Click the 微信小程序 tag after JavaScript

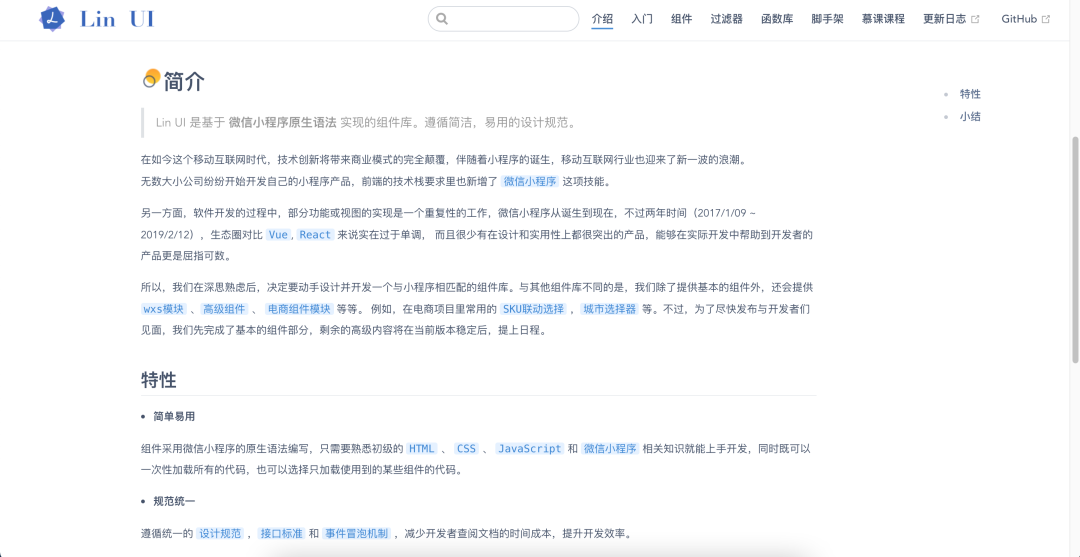(610, 449)
